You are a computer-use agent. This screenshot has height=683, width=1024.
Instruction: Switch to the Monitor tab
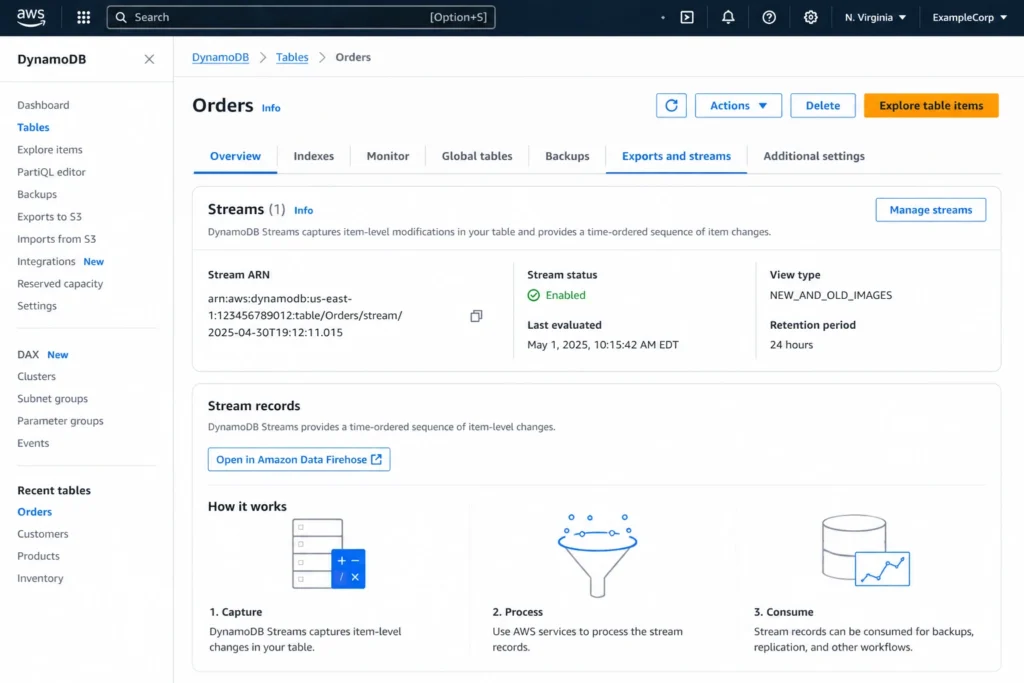387,156
